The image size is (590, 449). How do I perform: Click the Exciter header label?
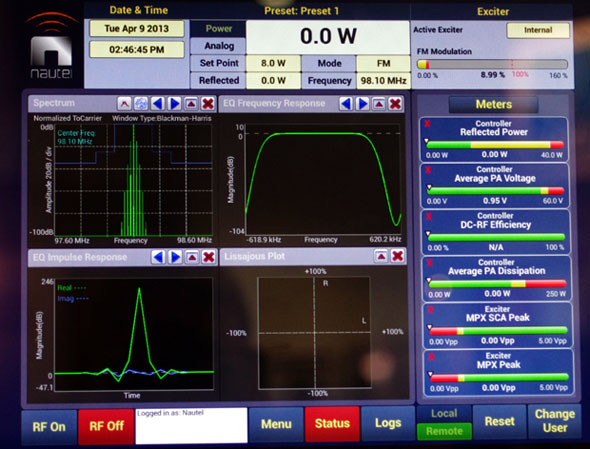pyautogui.click(x=493, y=12)
